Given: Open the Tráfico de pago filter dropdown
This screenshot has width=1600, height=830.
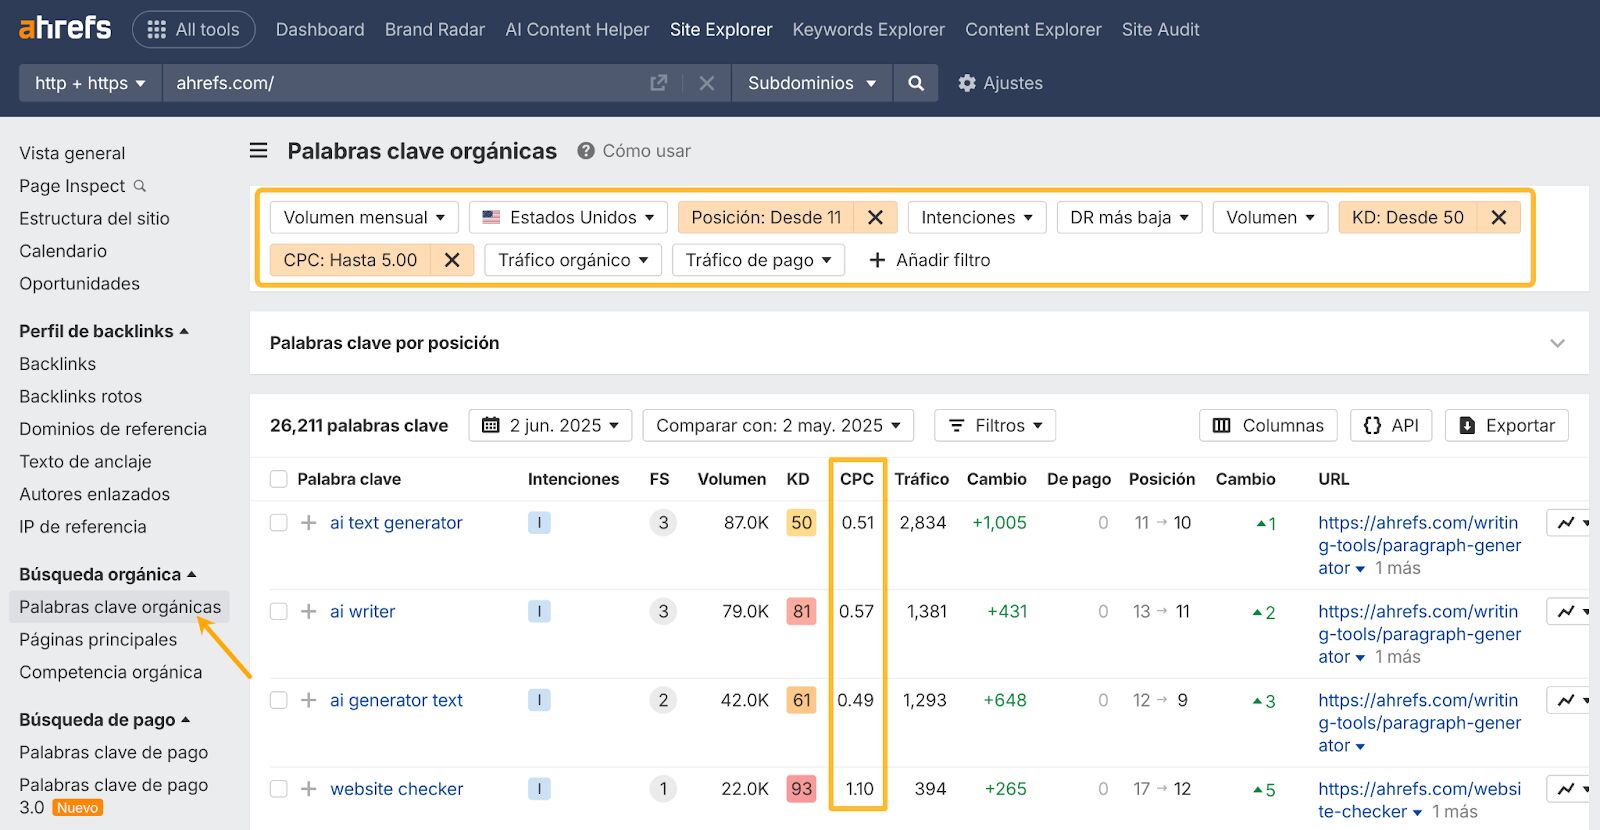Looking at the screenshot, I should [x=758, y=260].
